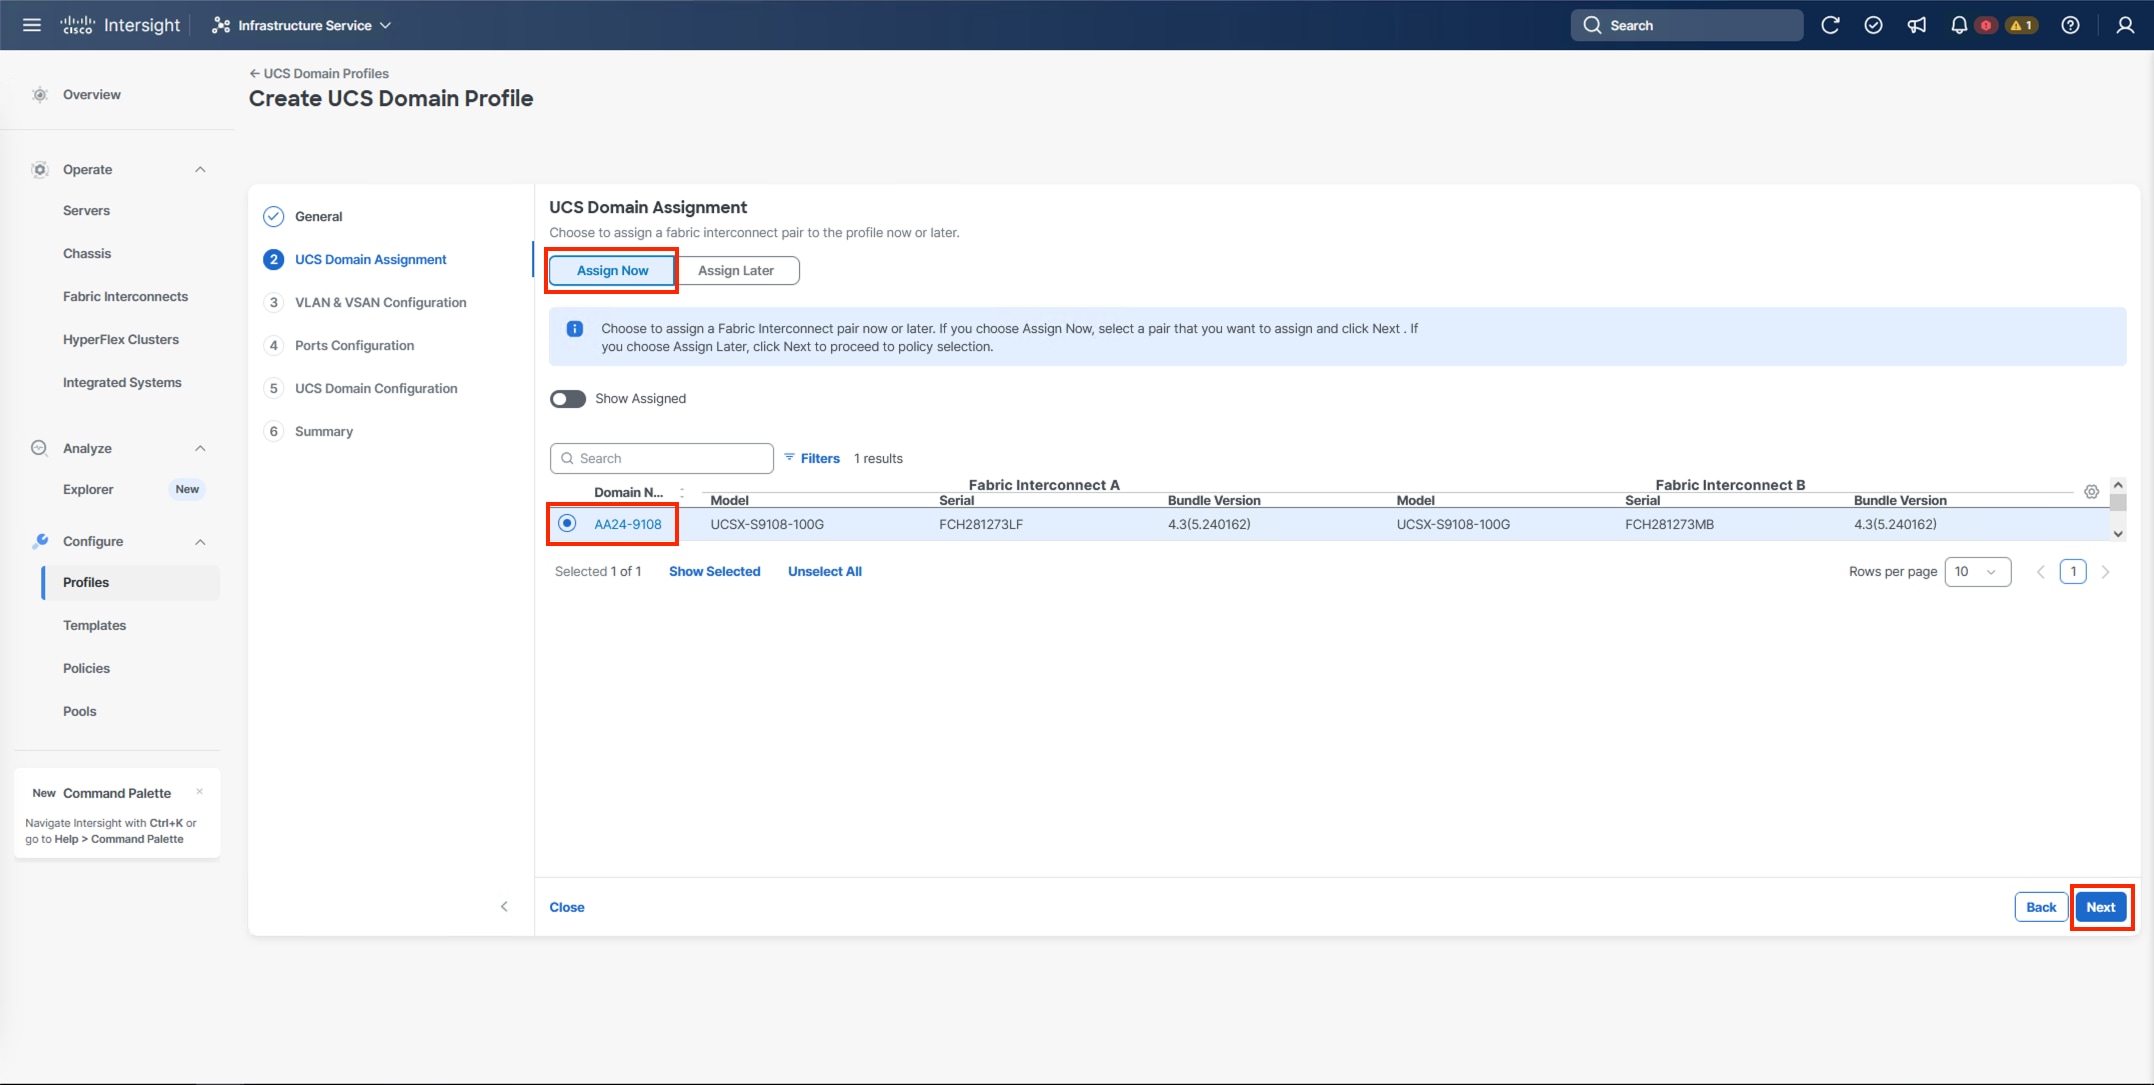2154x1085 pixels.
Task: Collapse the Operate section
Action: coord(198,169)
